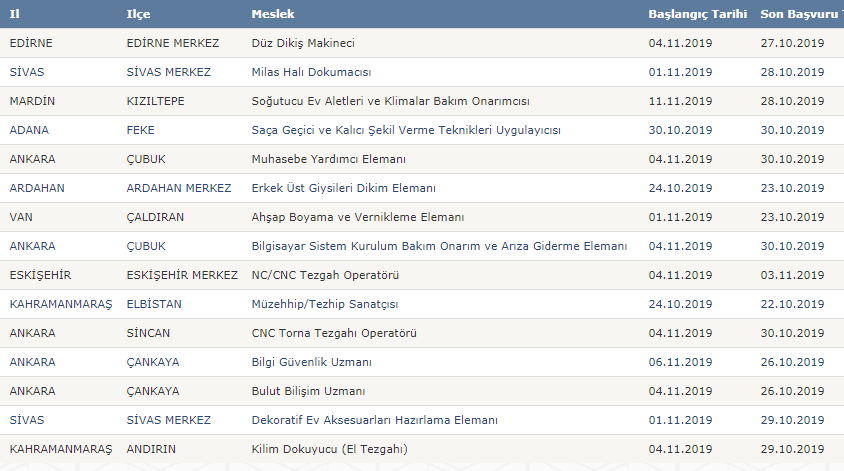Open Ahşap Boyama ve Vernikleme Elemanı
Image resolution: width=844 pixels, height=471 pixels.
point(357,217)
